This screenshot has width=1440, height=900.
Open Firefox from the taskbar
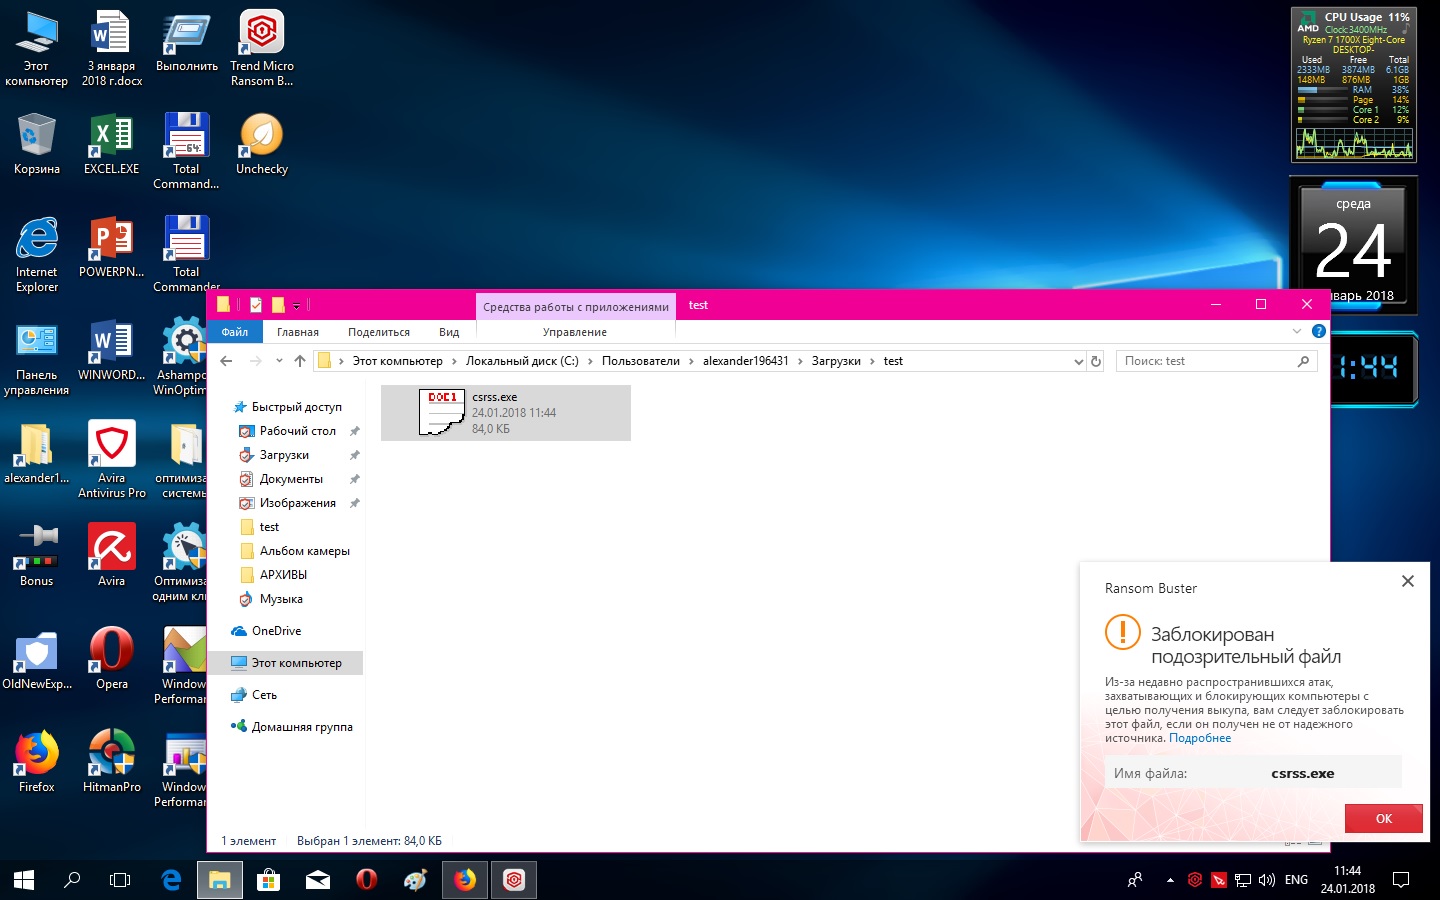tap(465, 880)
